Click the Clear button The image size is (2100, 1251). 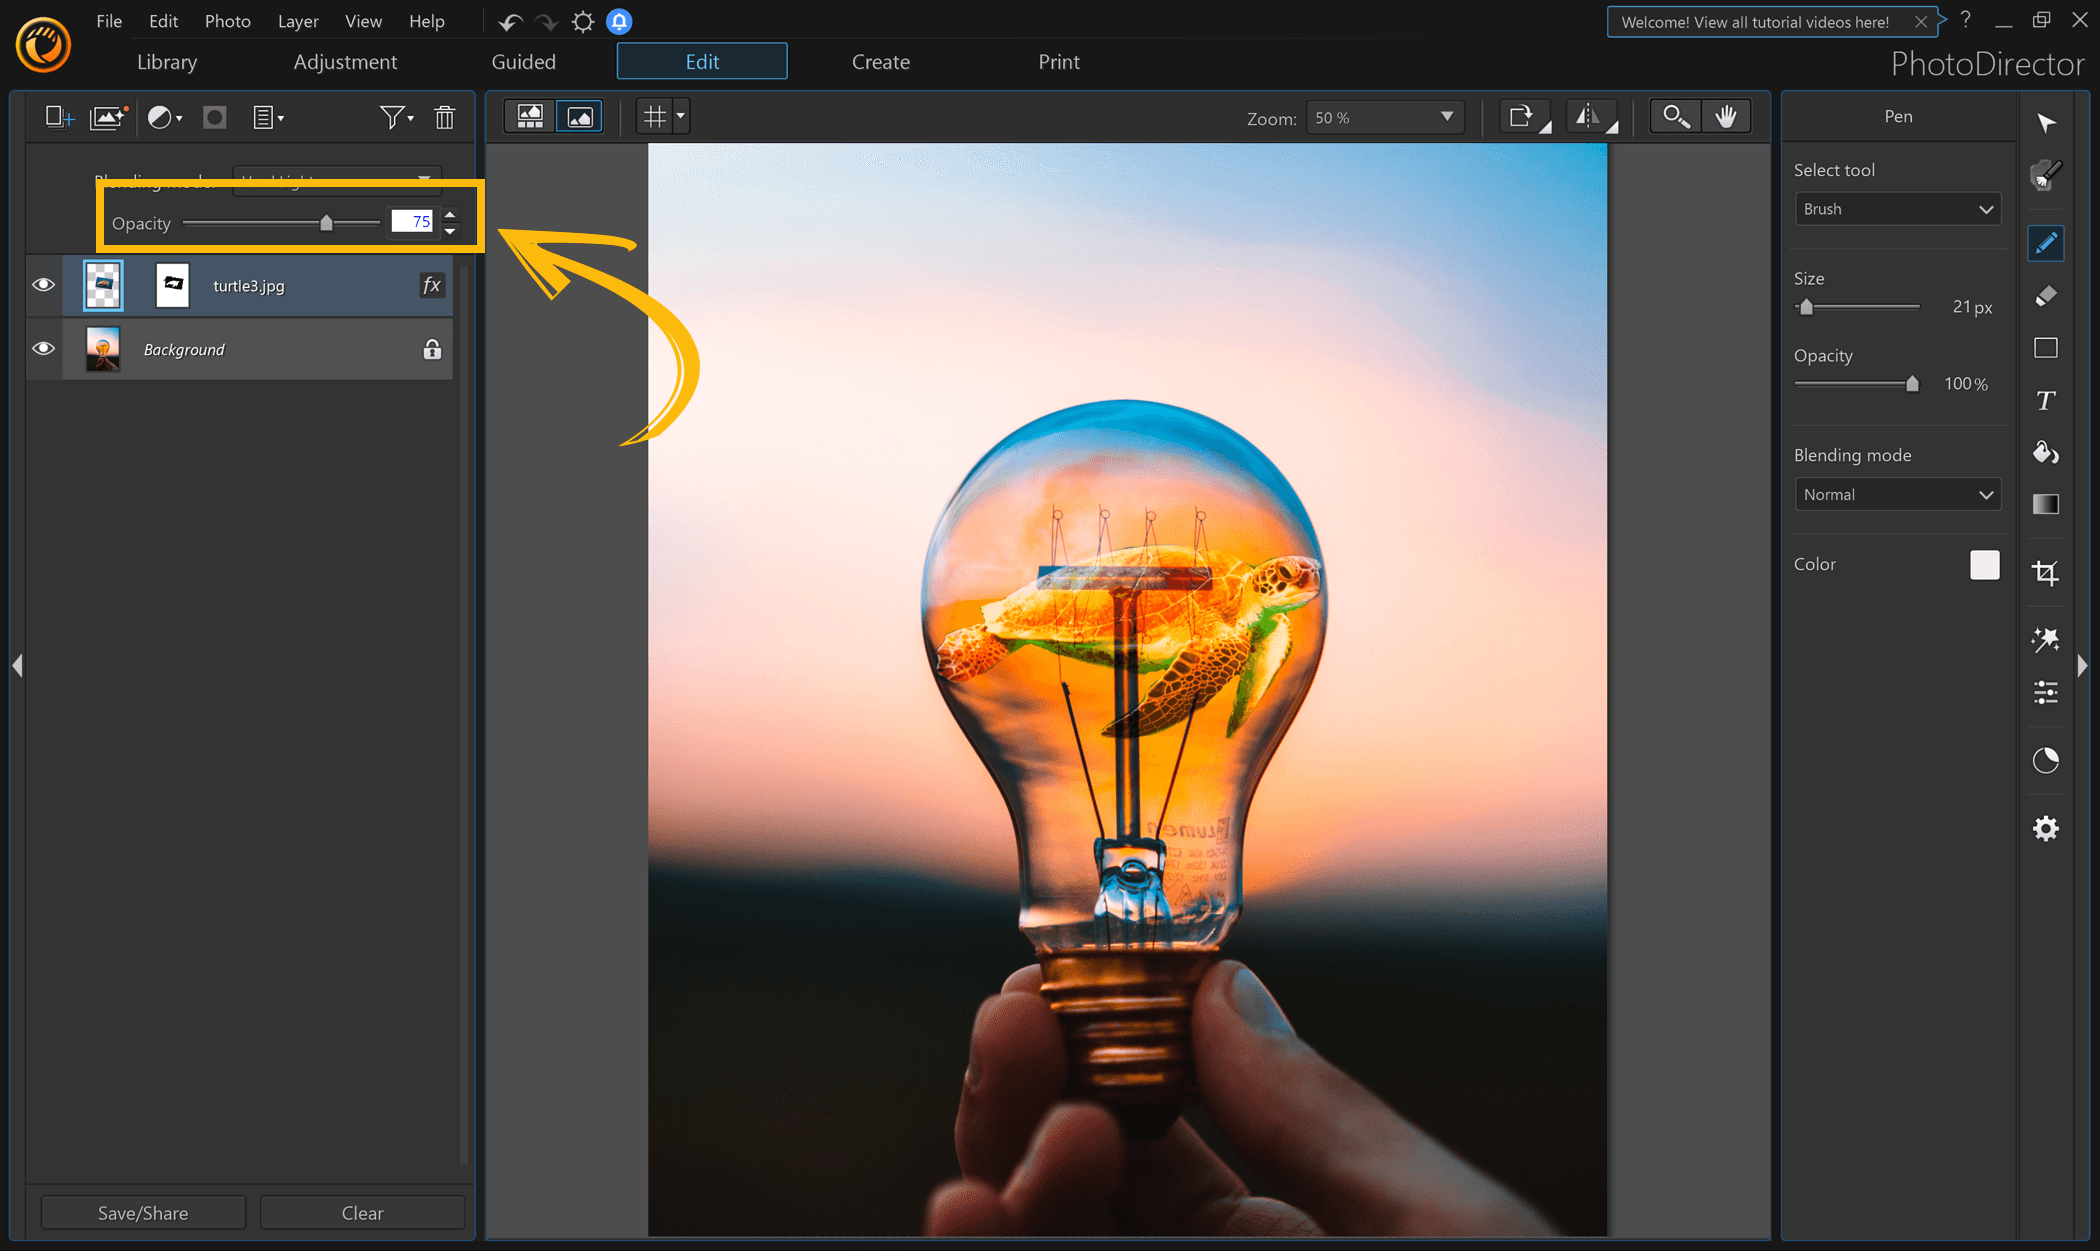pos(362,1212)
